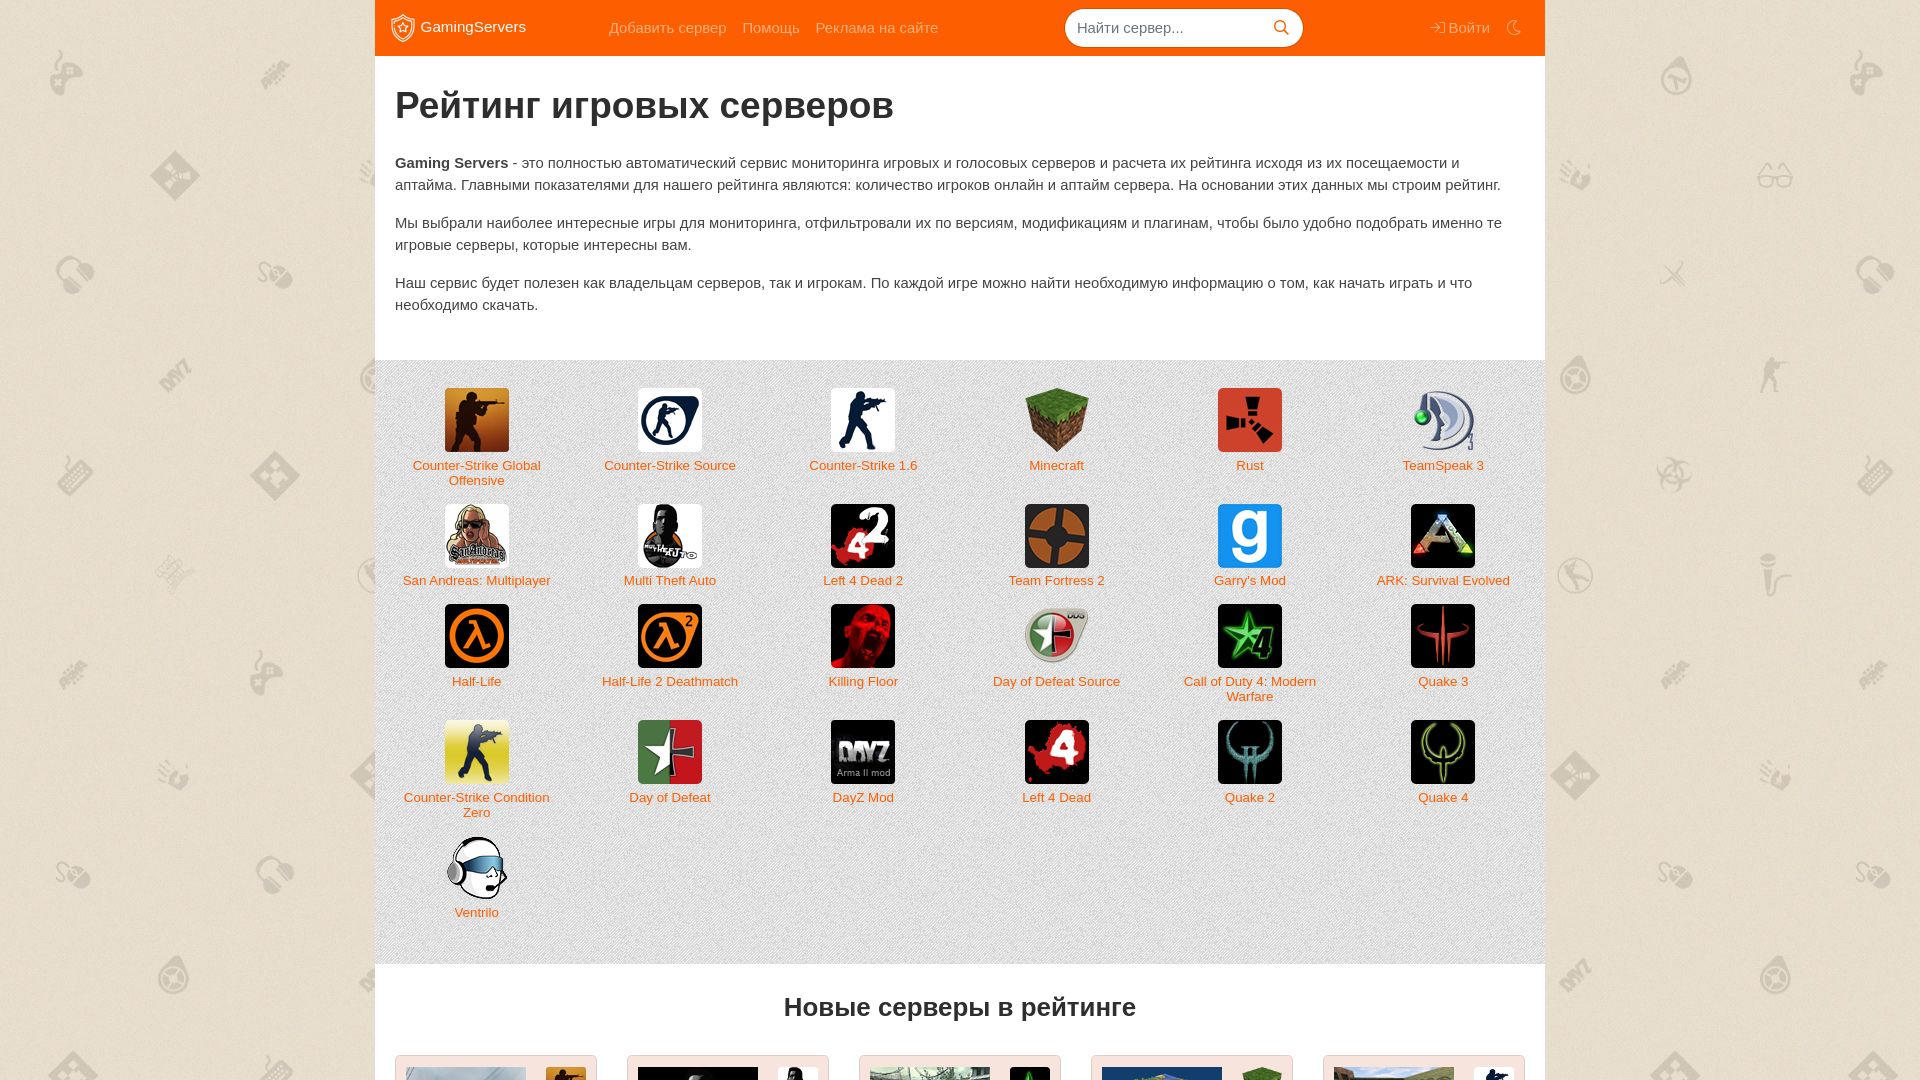
Task: Open the Помощь menu item
Action: 771,28
